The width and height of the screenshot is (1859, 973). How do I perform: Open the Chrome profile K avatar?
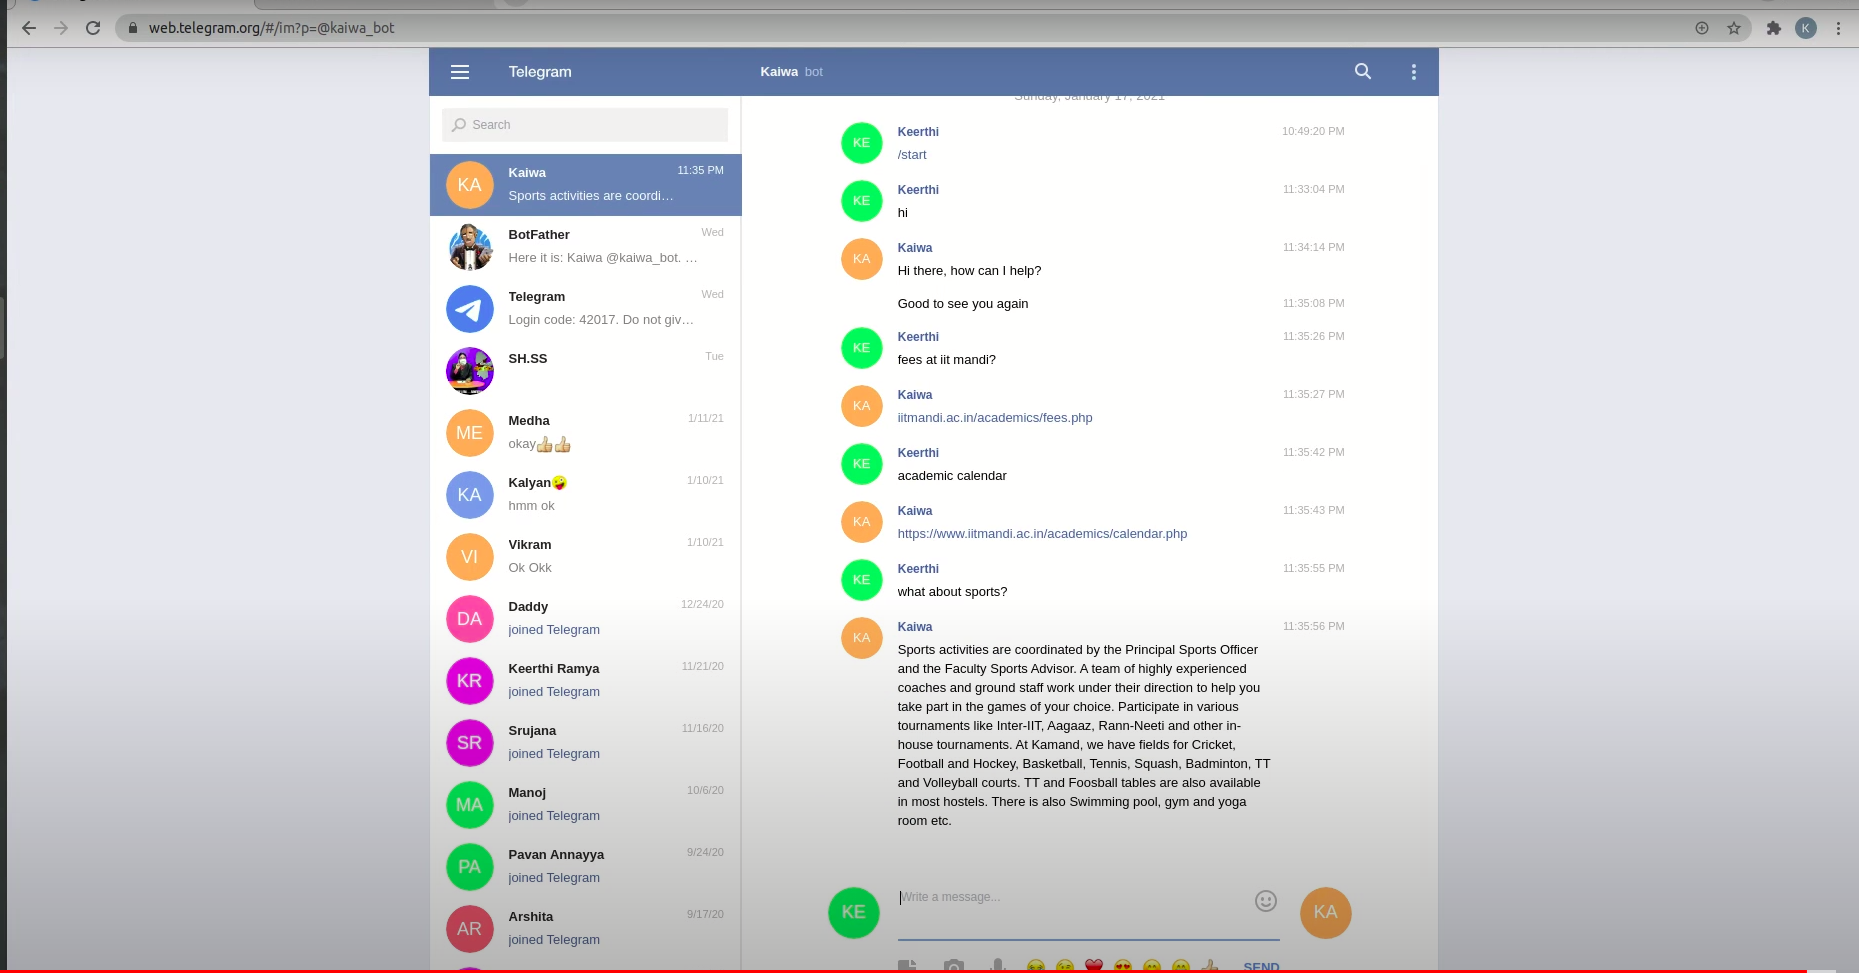coord(1806,28)
